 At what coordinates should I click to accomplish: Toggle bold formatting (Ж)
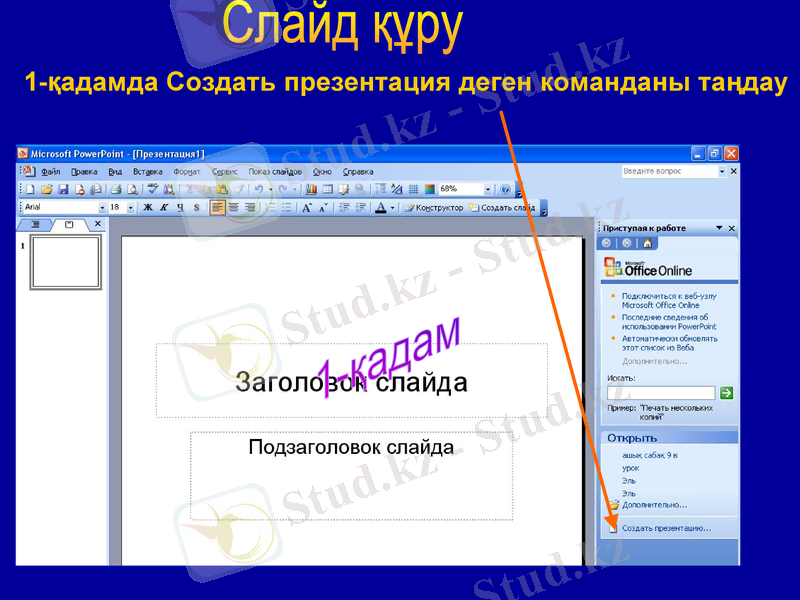[x=147, y=206]
